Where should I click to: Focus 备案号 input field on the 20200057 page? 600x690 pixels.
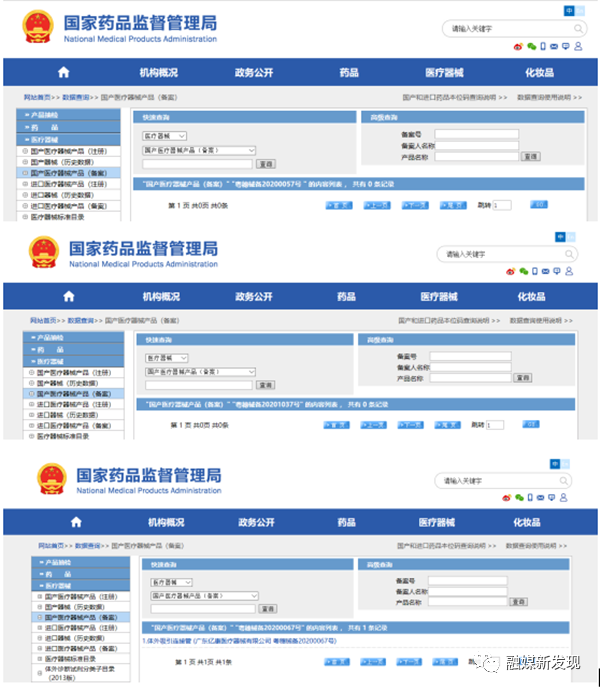pyautogui.click(x=477, y=134)
